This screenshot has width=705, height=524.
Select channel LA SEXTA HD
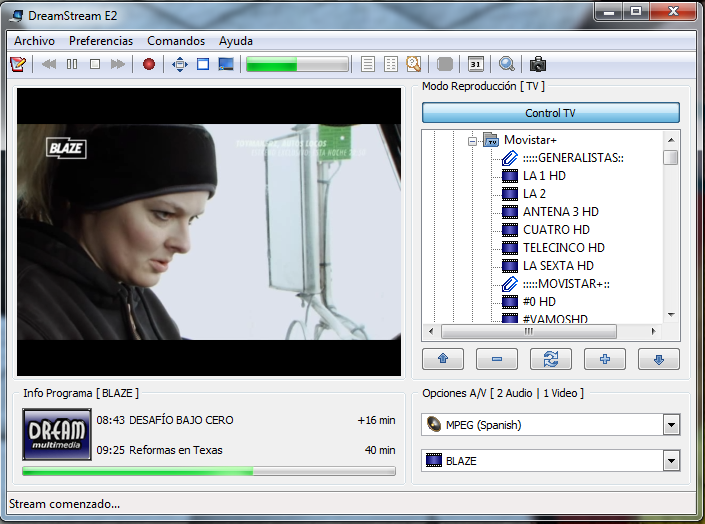(x=558, y=266)
